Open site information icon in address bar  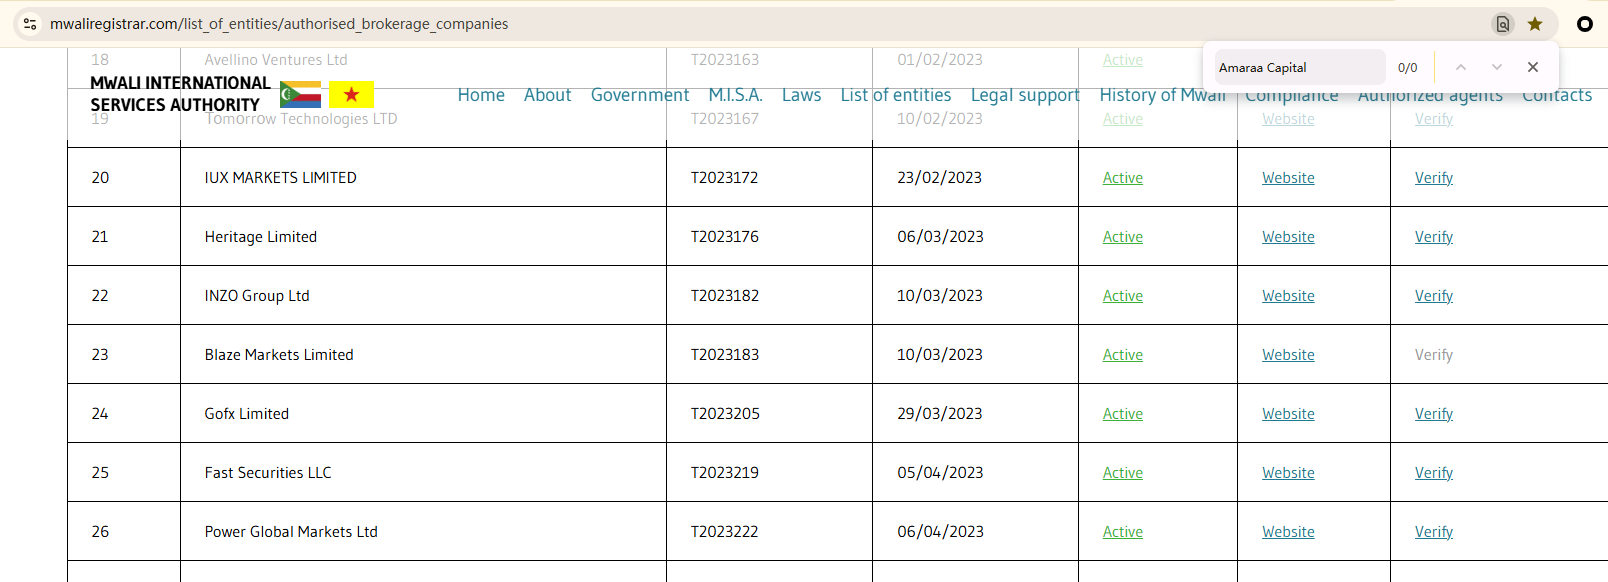click(30, 24)
